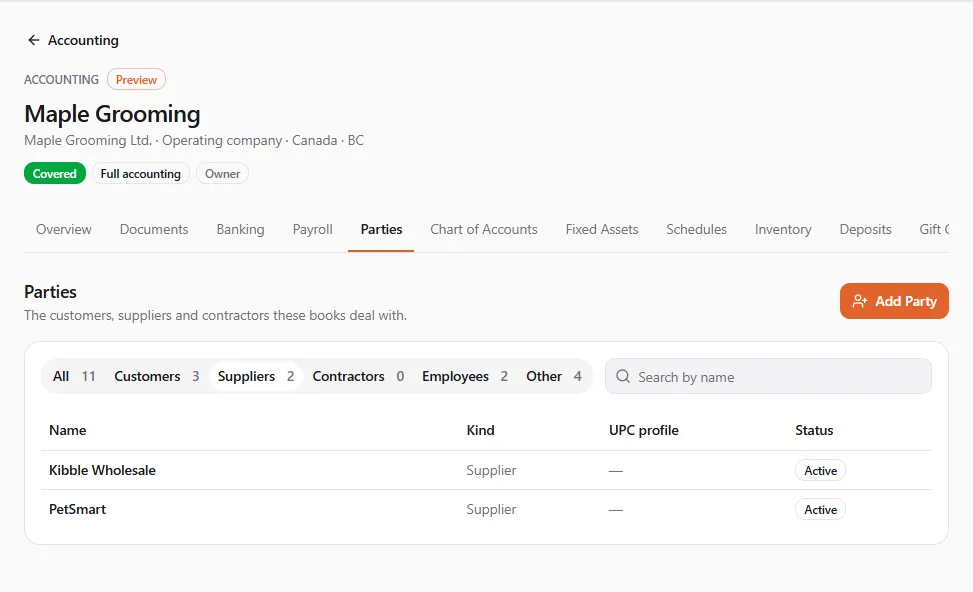This screenshot has width=973, height=592.
Task: Click the green Covered badge
Action: [x=55, y=174]
